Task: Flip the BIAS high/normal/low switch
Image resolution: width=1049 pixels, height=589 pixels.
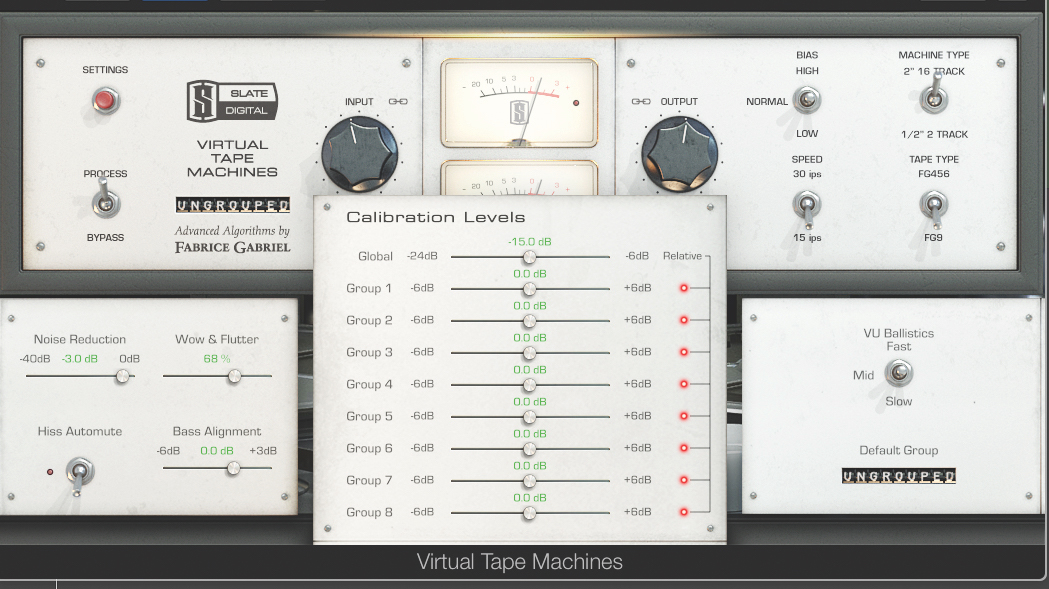Action: coord(807,100)
